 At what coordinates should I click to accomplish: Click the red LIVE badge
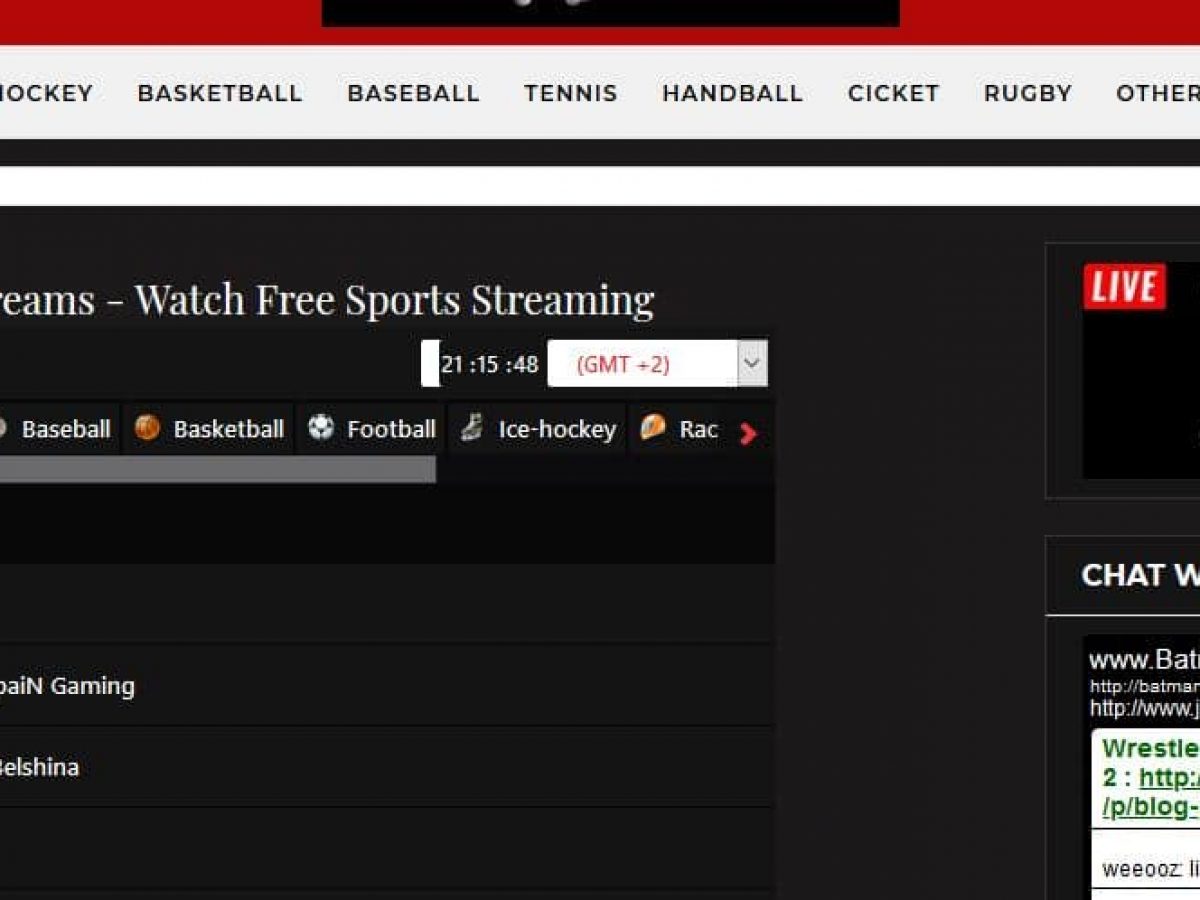(1124, 287)
